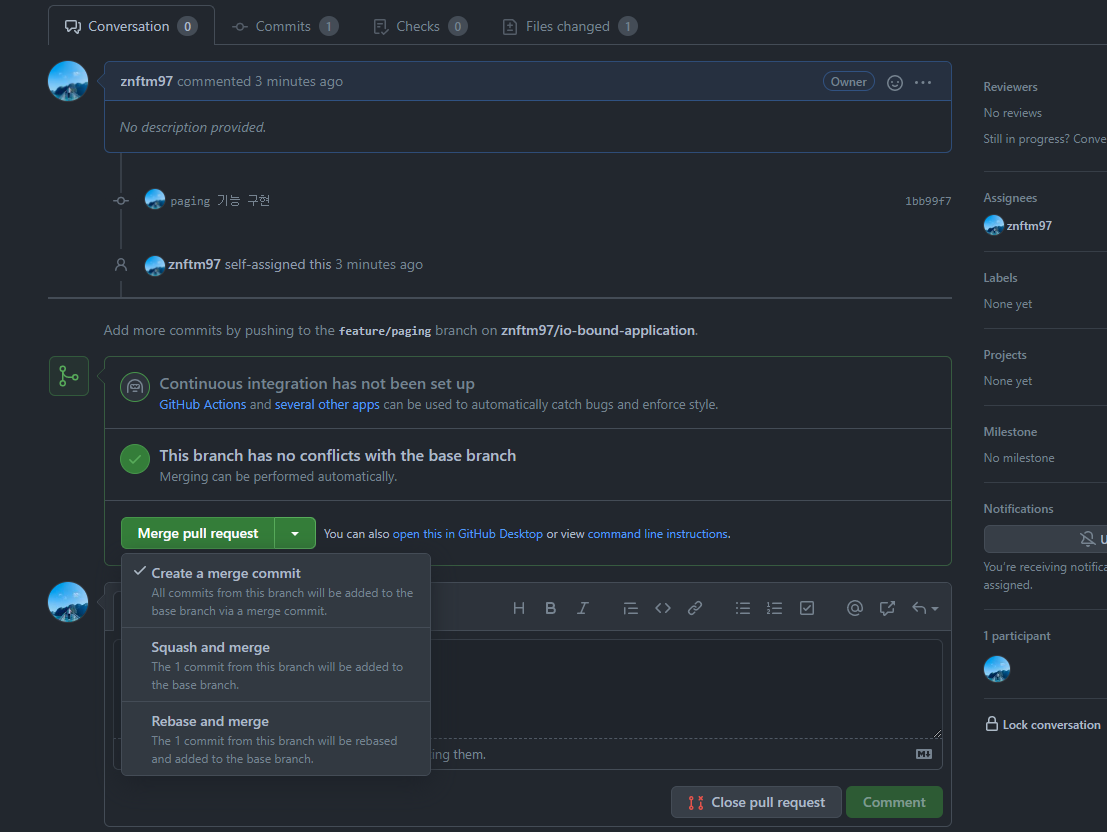Insert a task list checkbox item

[x=807, y=608]
